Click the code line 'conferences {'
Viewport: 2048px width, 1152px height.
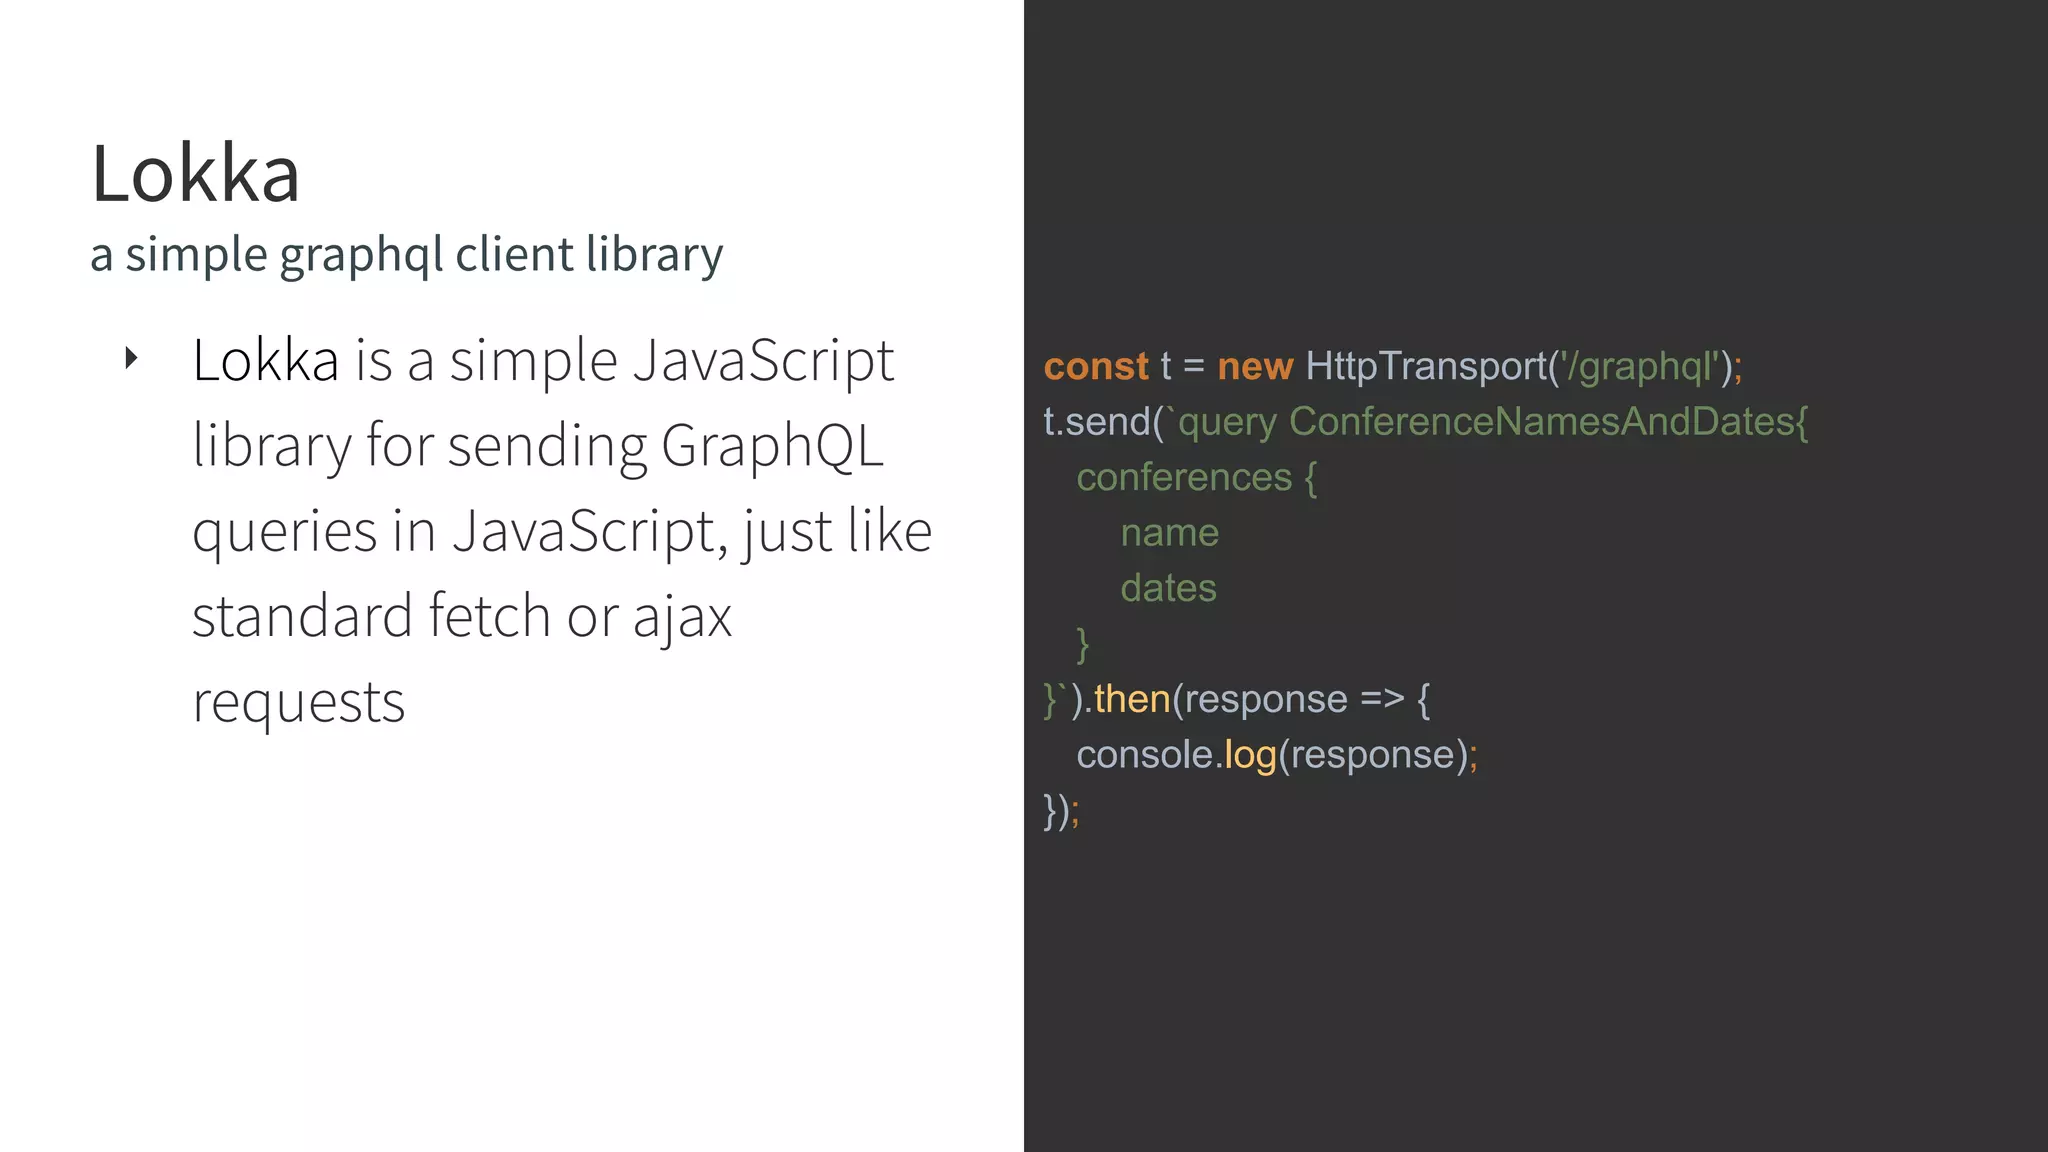(x=1197, y=478)
